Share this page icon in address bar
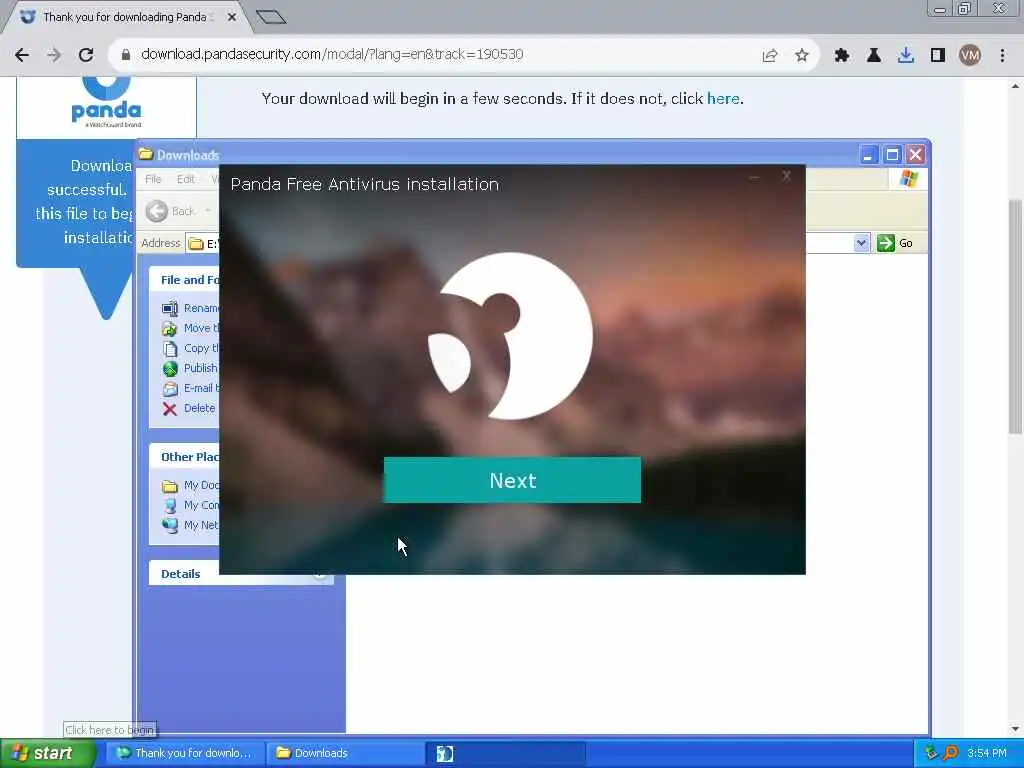Viewport: 1024px width, 768px height. tap(770, 56)
